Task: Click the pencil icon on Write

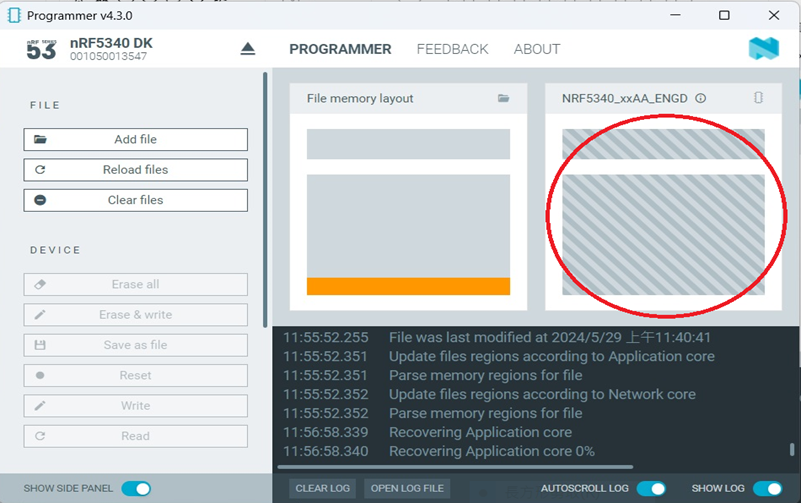Action: 40,406
